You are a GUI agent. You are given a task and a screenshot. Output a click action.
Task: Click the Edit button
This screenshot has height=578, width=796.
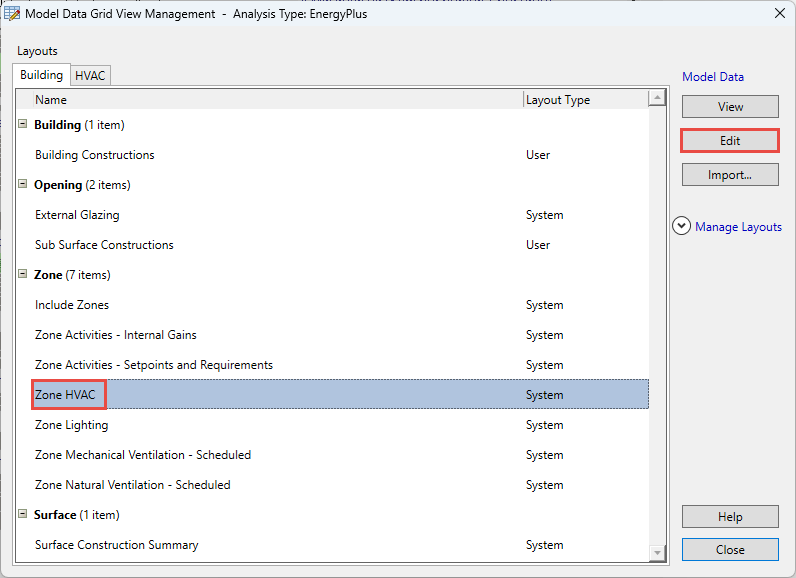(x=730, y=141)
